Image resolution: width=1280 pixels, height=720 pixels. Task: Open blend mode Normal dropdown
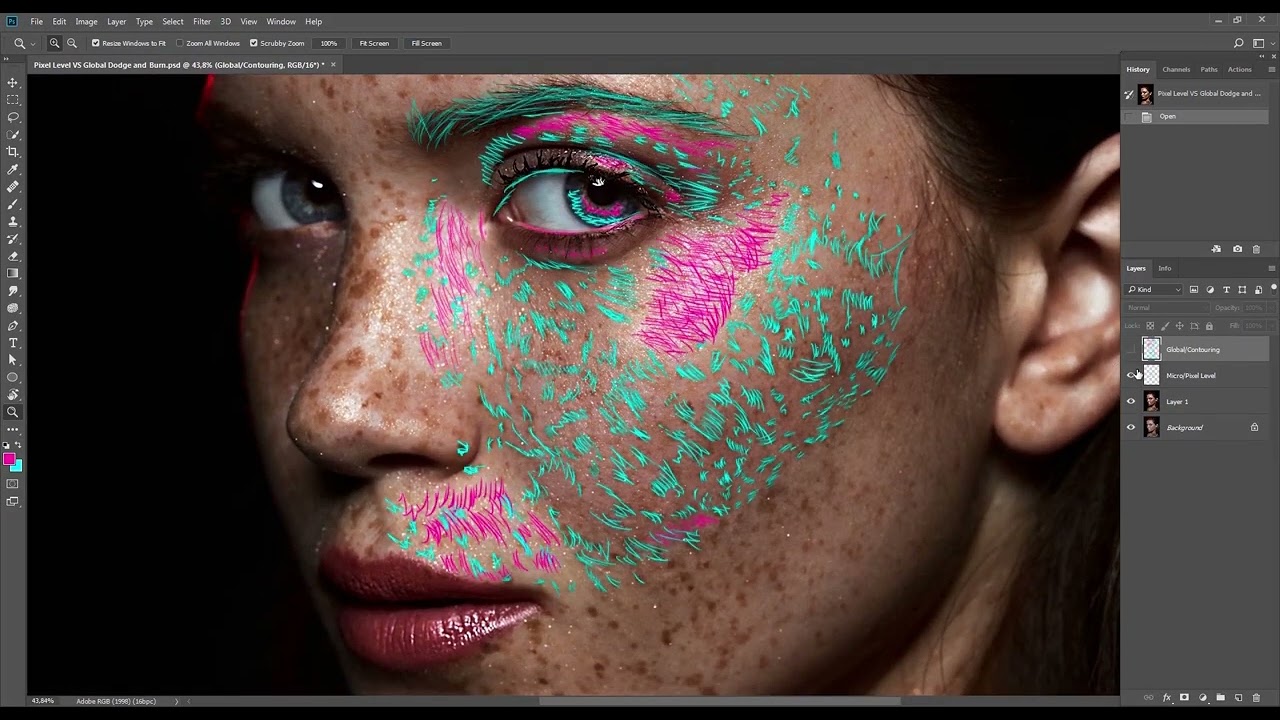coord(1165,308)
